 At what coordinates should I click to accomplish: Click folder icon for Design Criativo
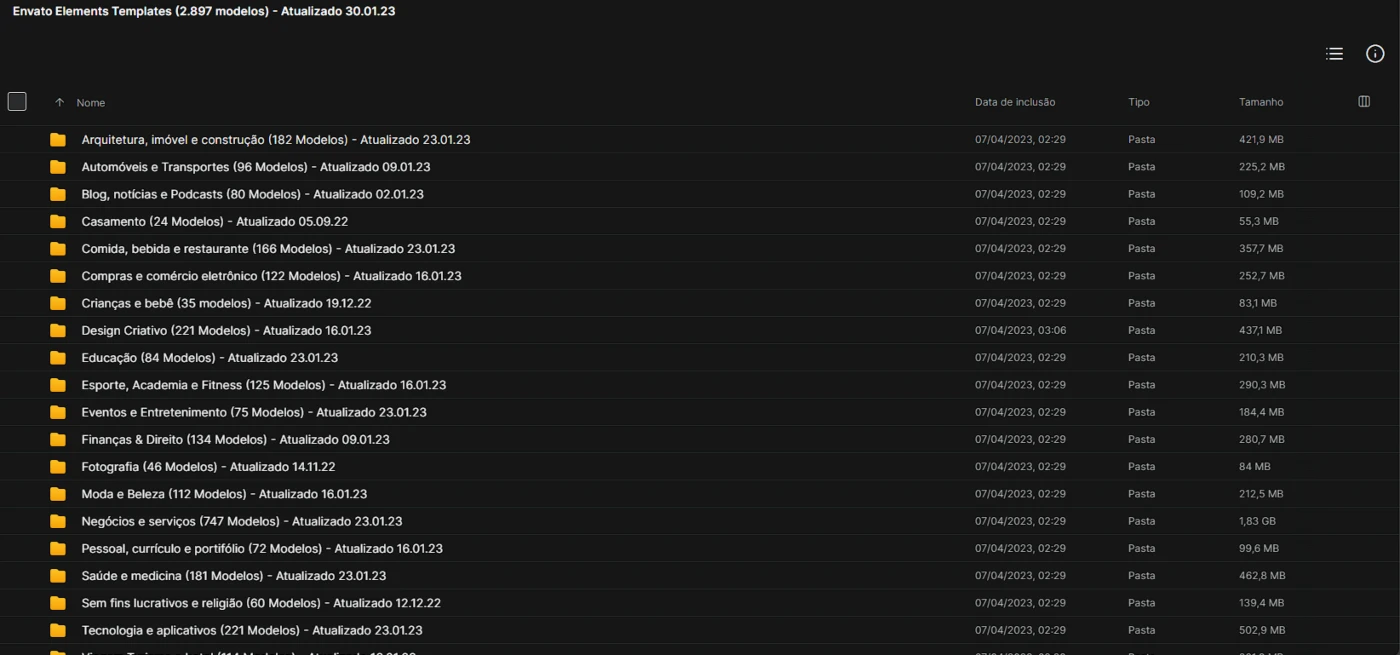pyautogui.click(x=58, y=330)
